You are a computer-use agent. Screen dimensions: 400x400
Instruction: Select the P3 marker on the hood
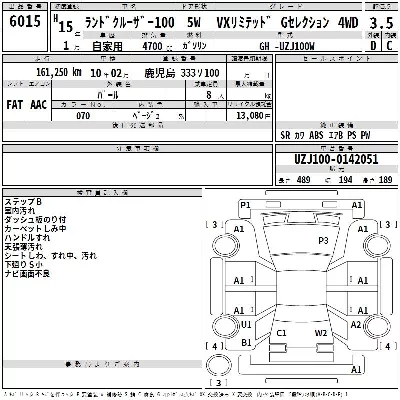pyautogui.click(x=323, y=240)
